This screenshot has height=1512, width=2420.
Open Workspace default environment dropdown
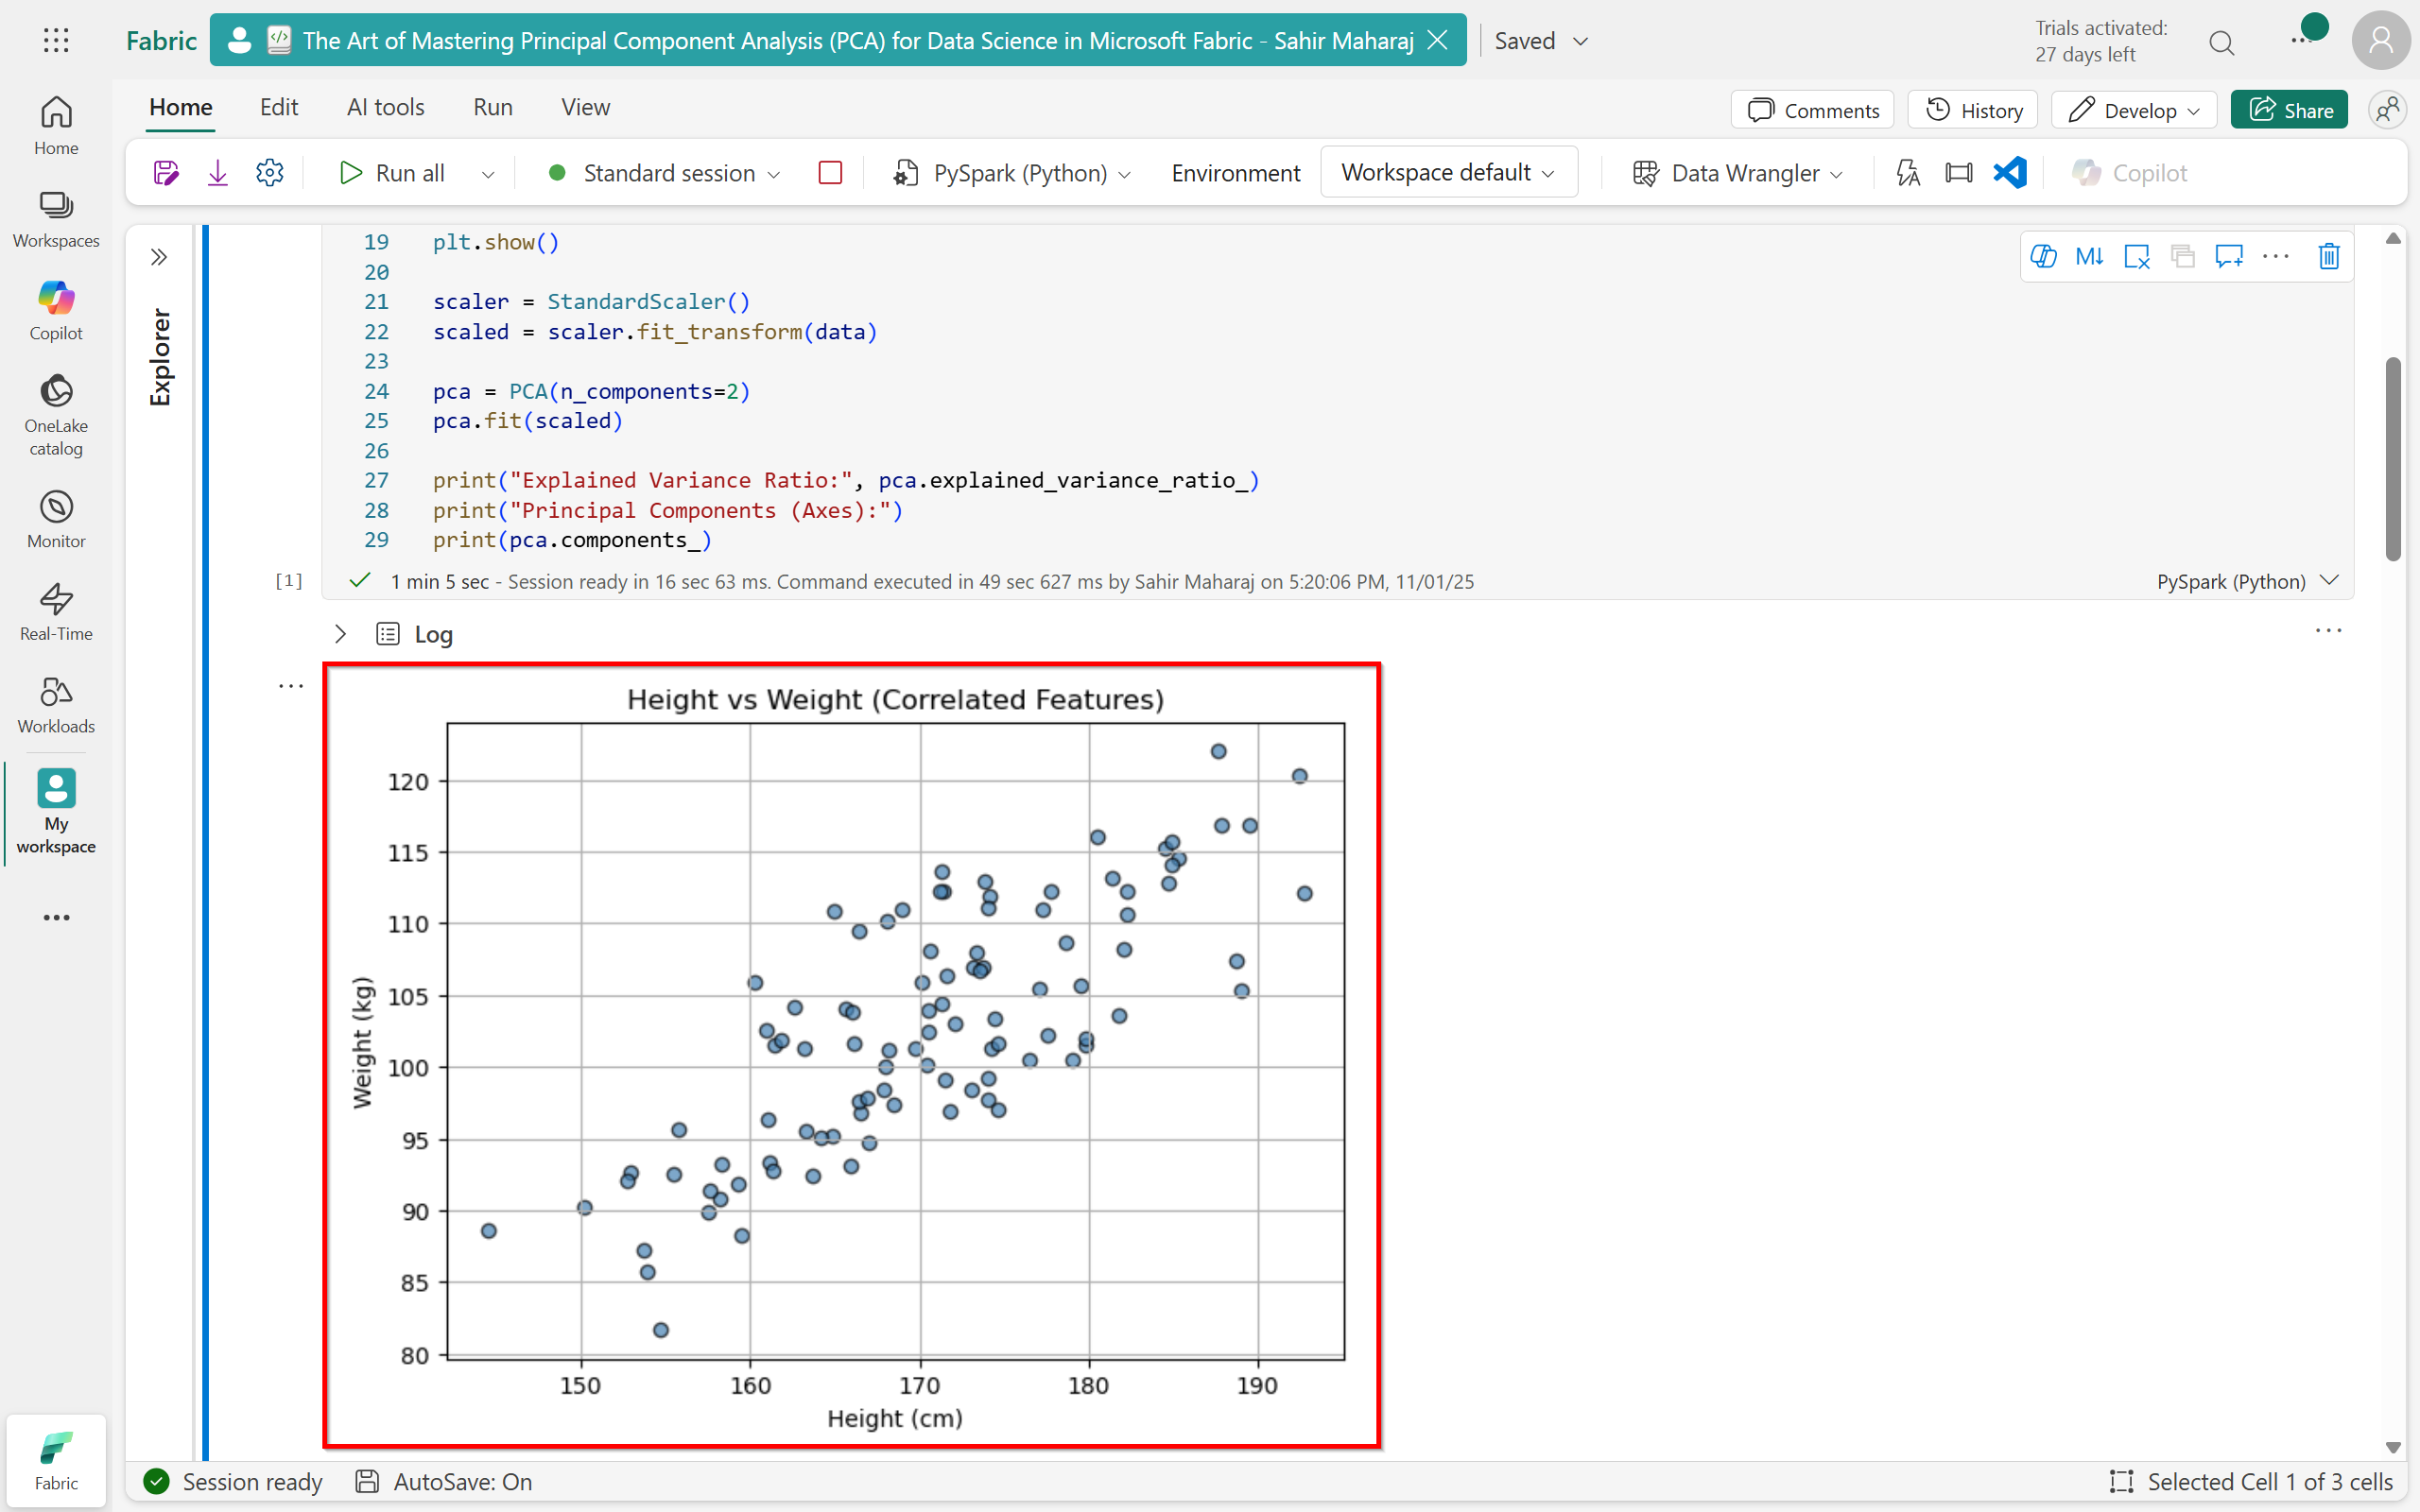point(1448,172)
